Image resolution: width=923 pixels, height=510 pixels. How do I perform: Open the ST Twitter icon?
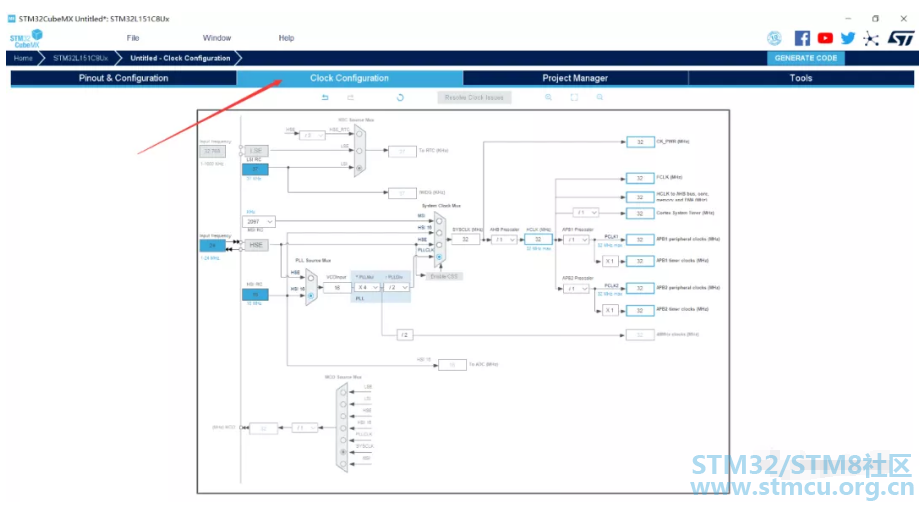click(848, 38)
